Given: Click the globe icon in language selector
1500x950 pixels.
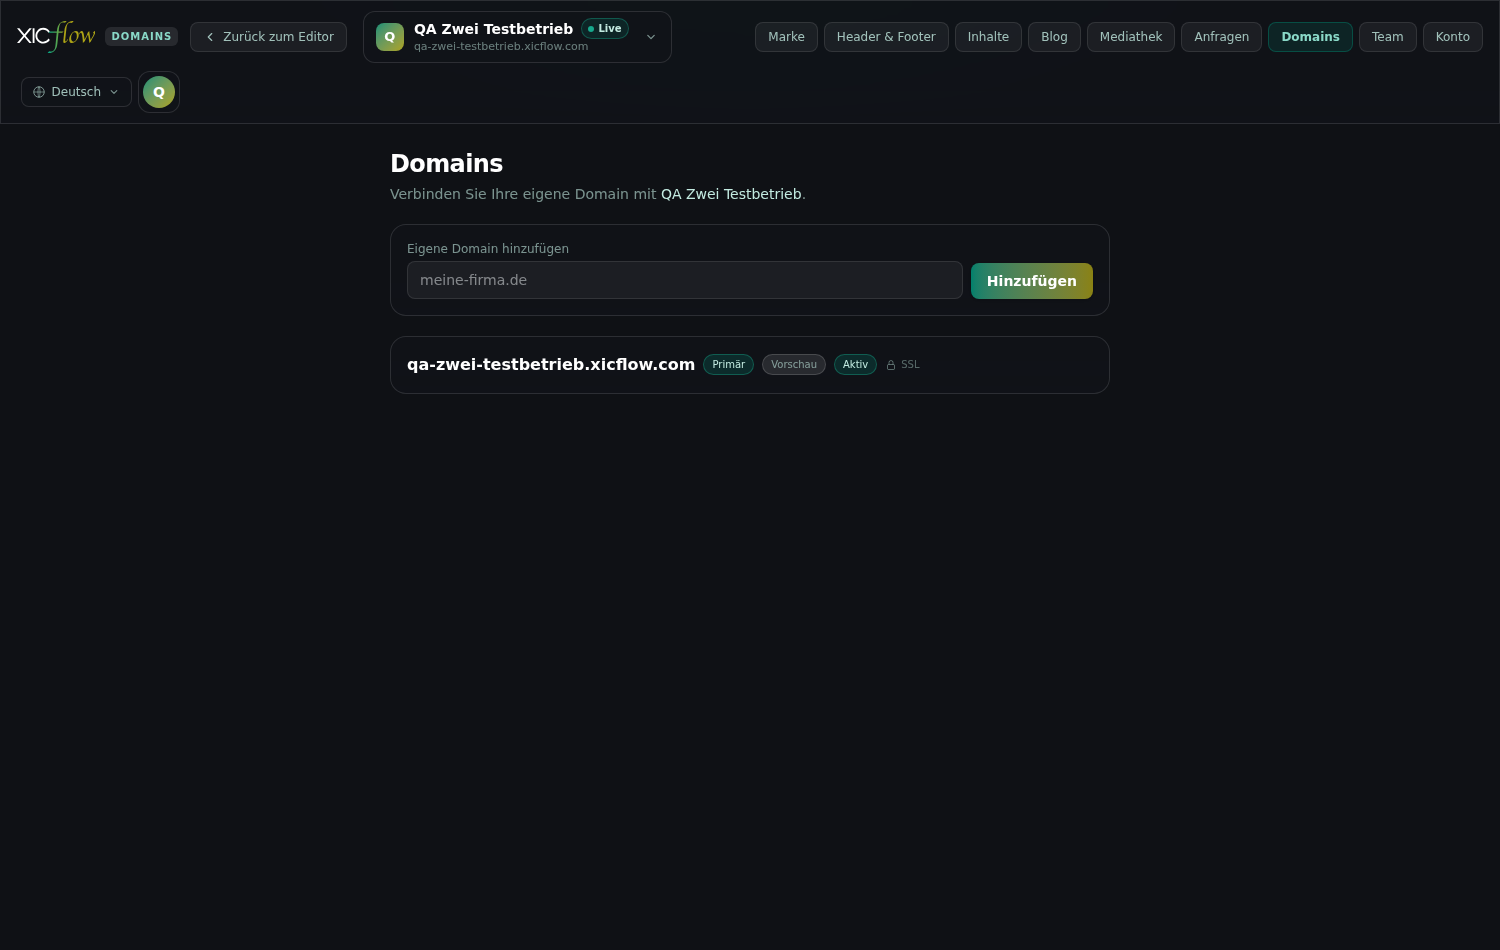Looking at the screenshot, I should tap(39, 92).
